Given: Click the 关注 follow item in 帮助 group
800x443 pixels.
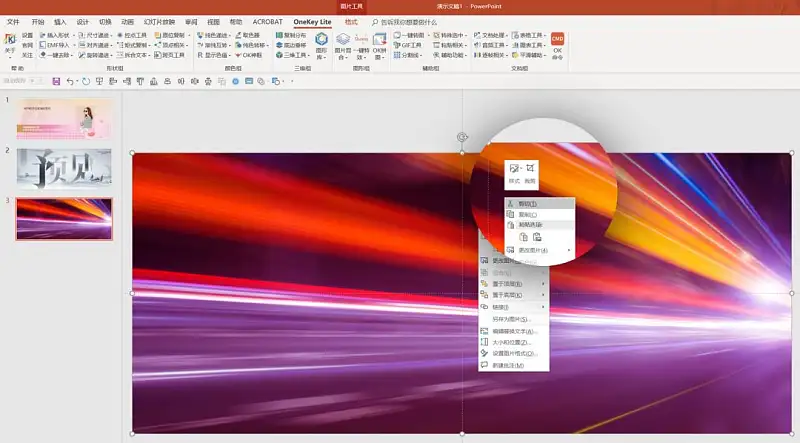Looking at the screenshot, I should click(x=27, y=55).
